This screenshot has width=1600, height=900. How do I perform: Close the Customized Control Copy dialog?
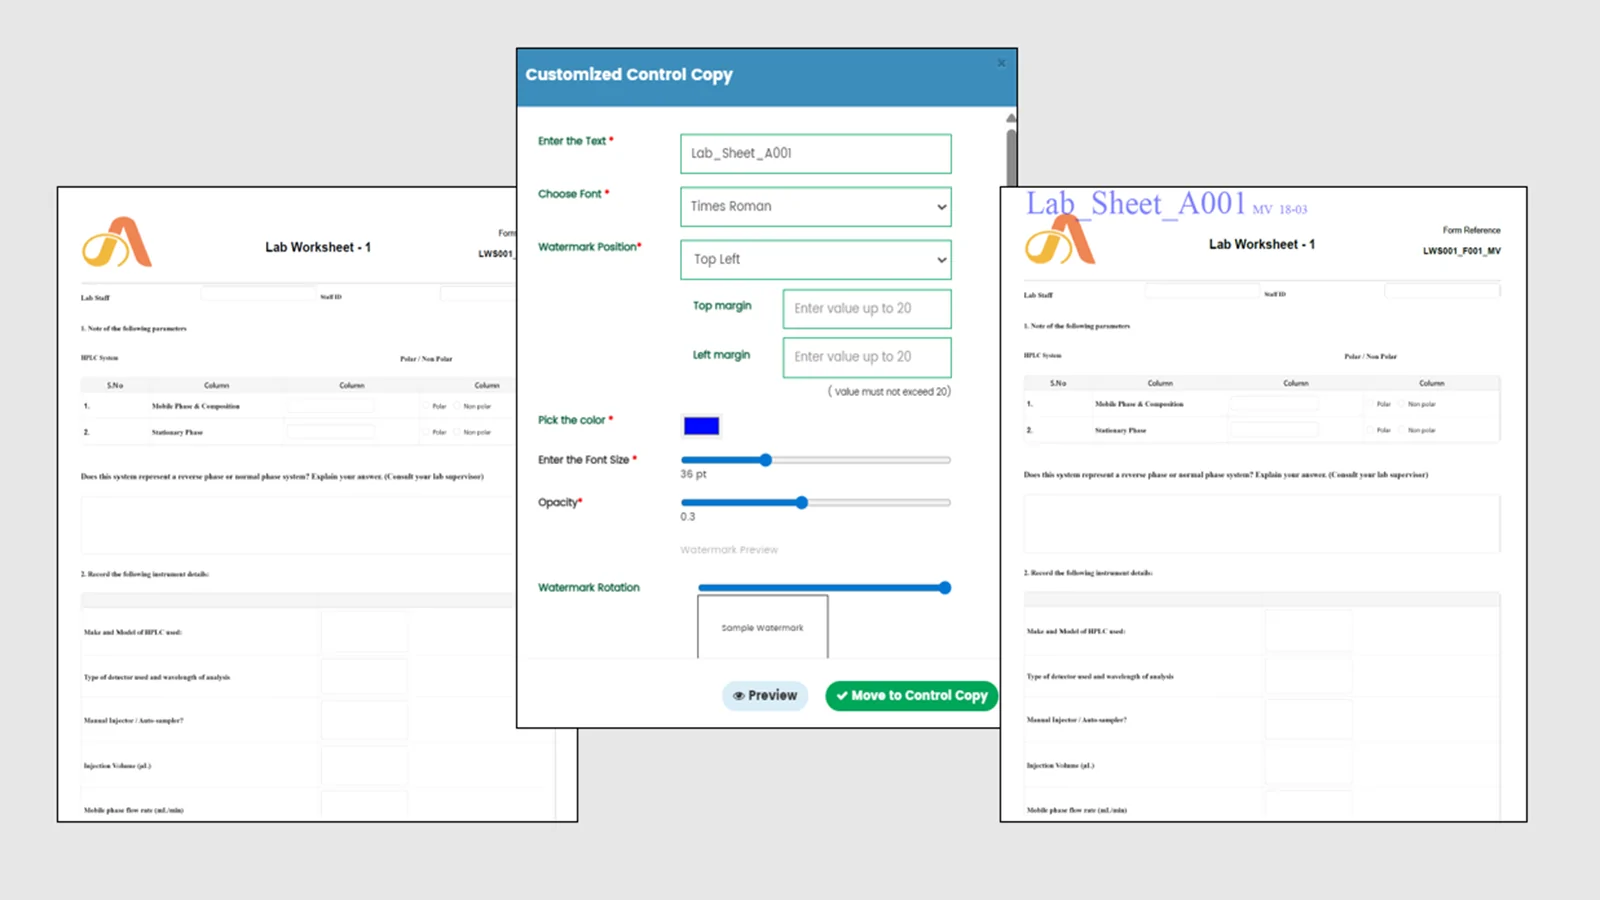coord(1001,63)
